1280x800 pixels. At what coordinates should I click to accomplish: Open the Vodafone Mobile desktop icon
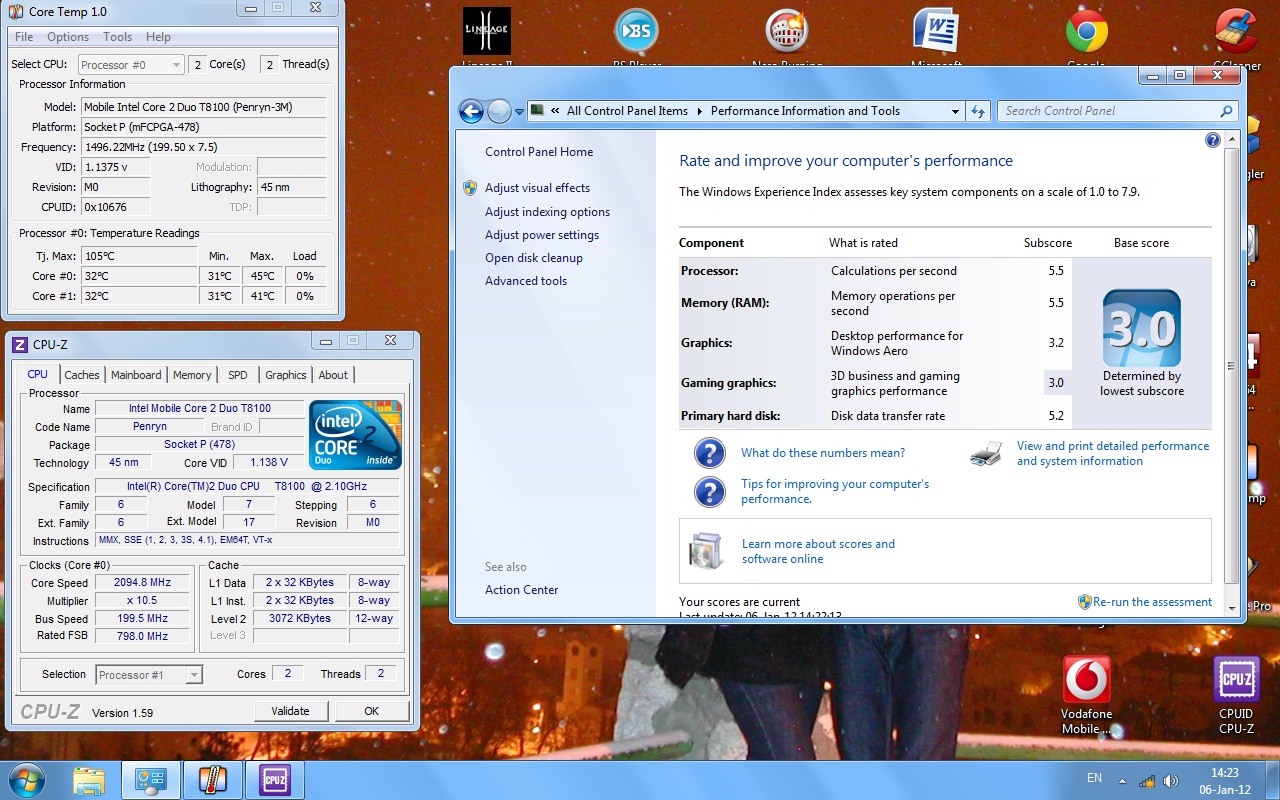tap(1086, 695)
